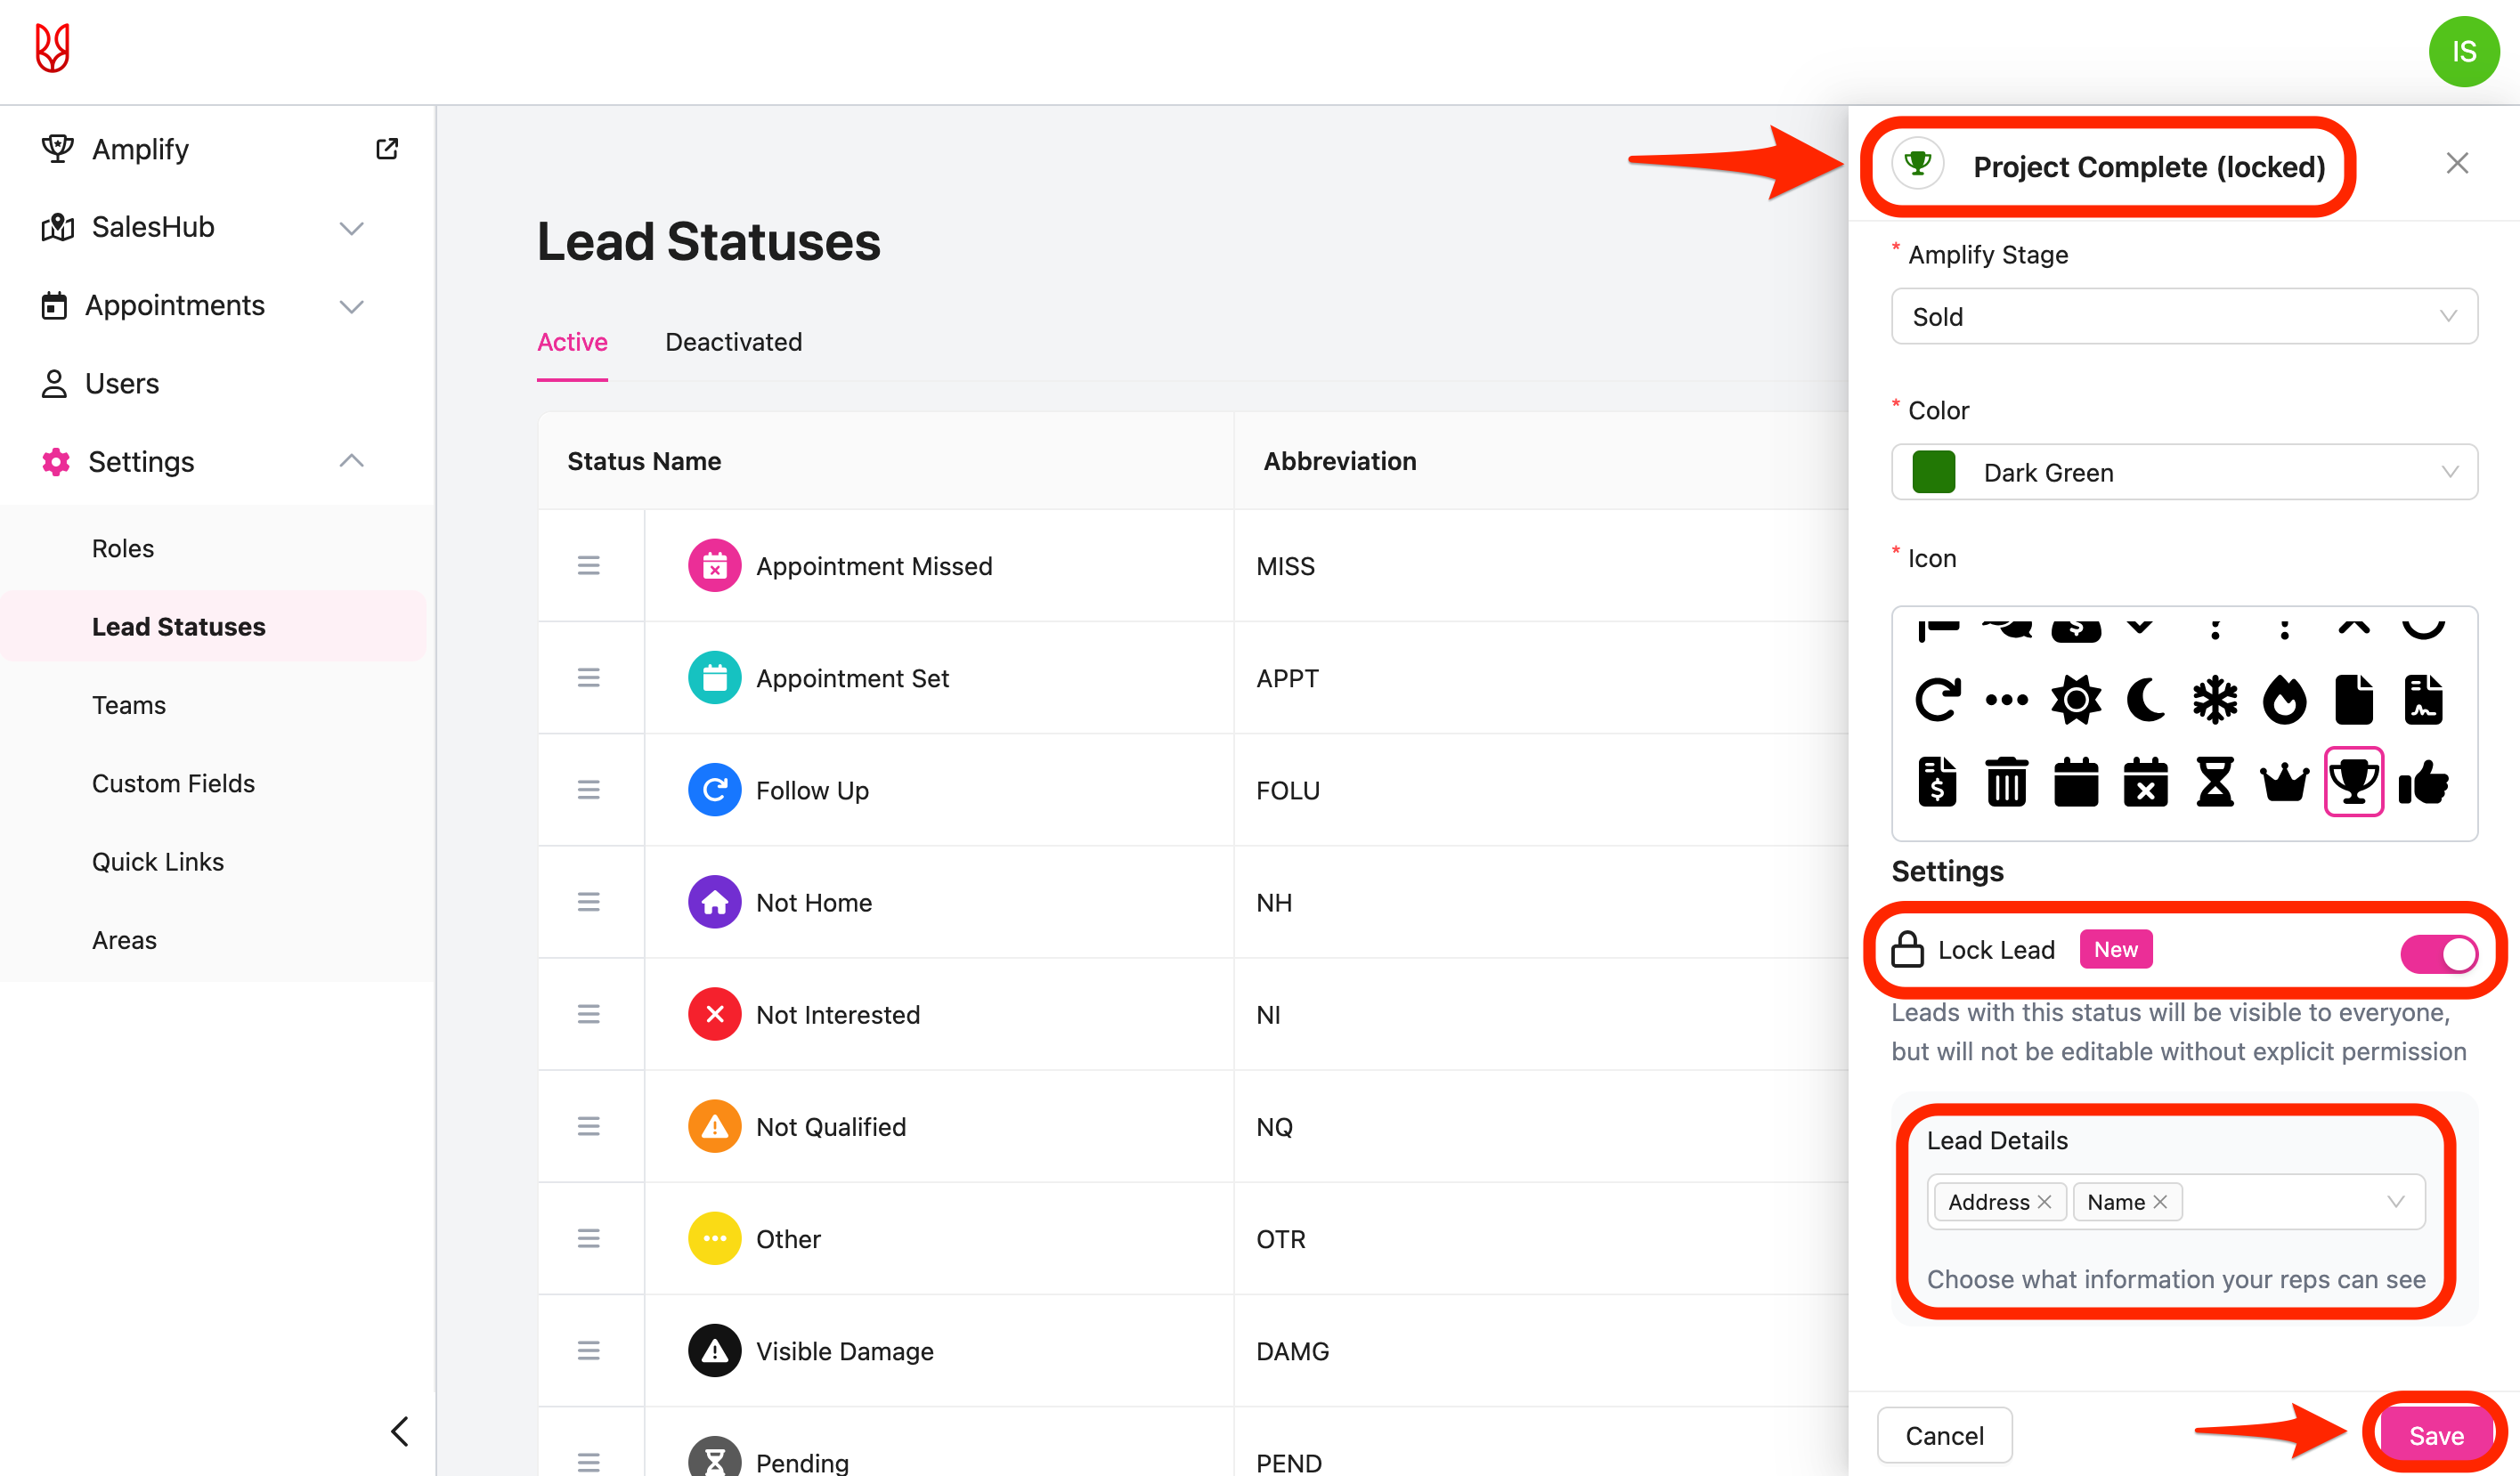Select the hourglass icon

[2214, 782]
